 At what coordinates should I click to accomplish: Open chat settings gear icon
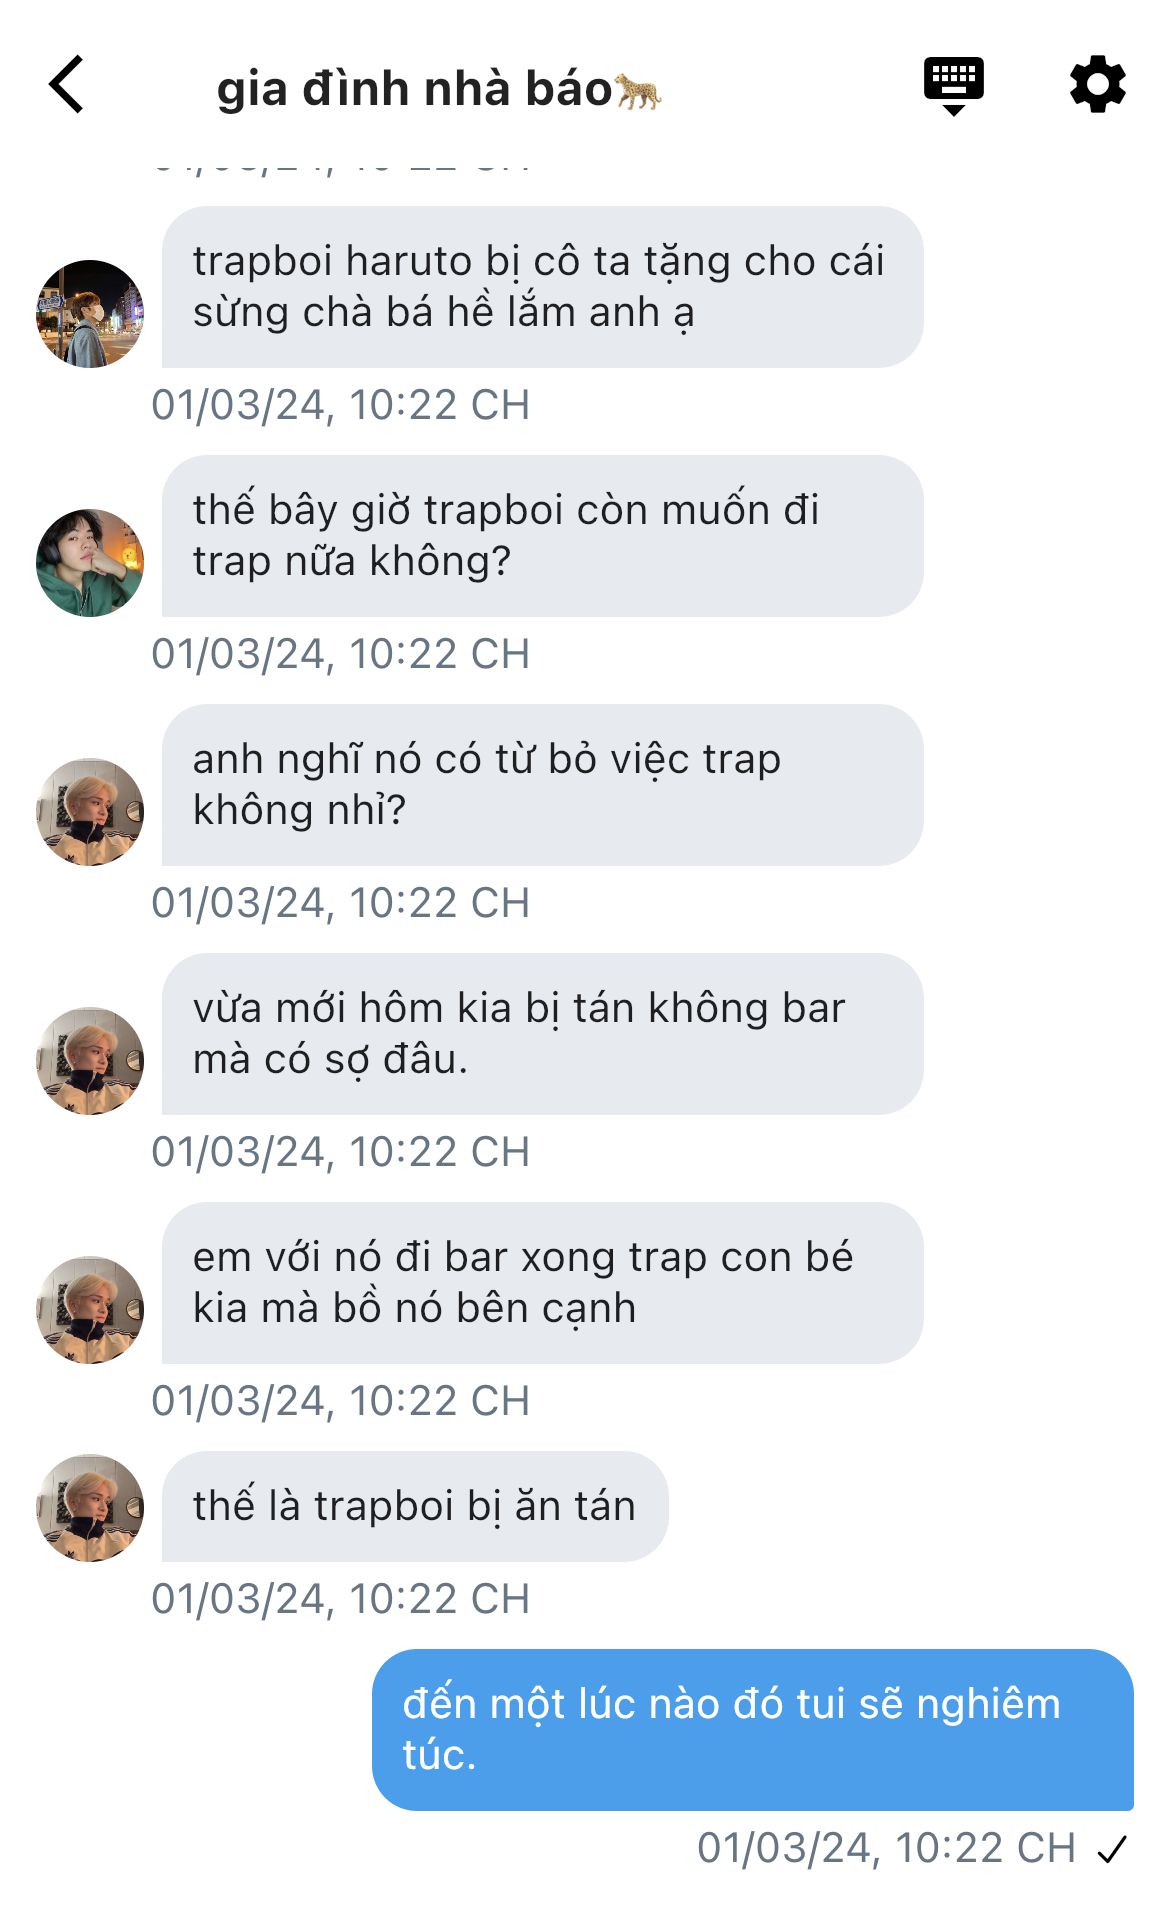(1097, 85)
